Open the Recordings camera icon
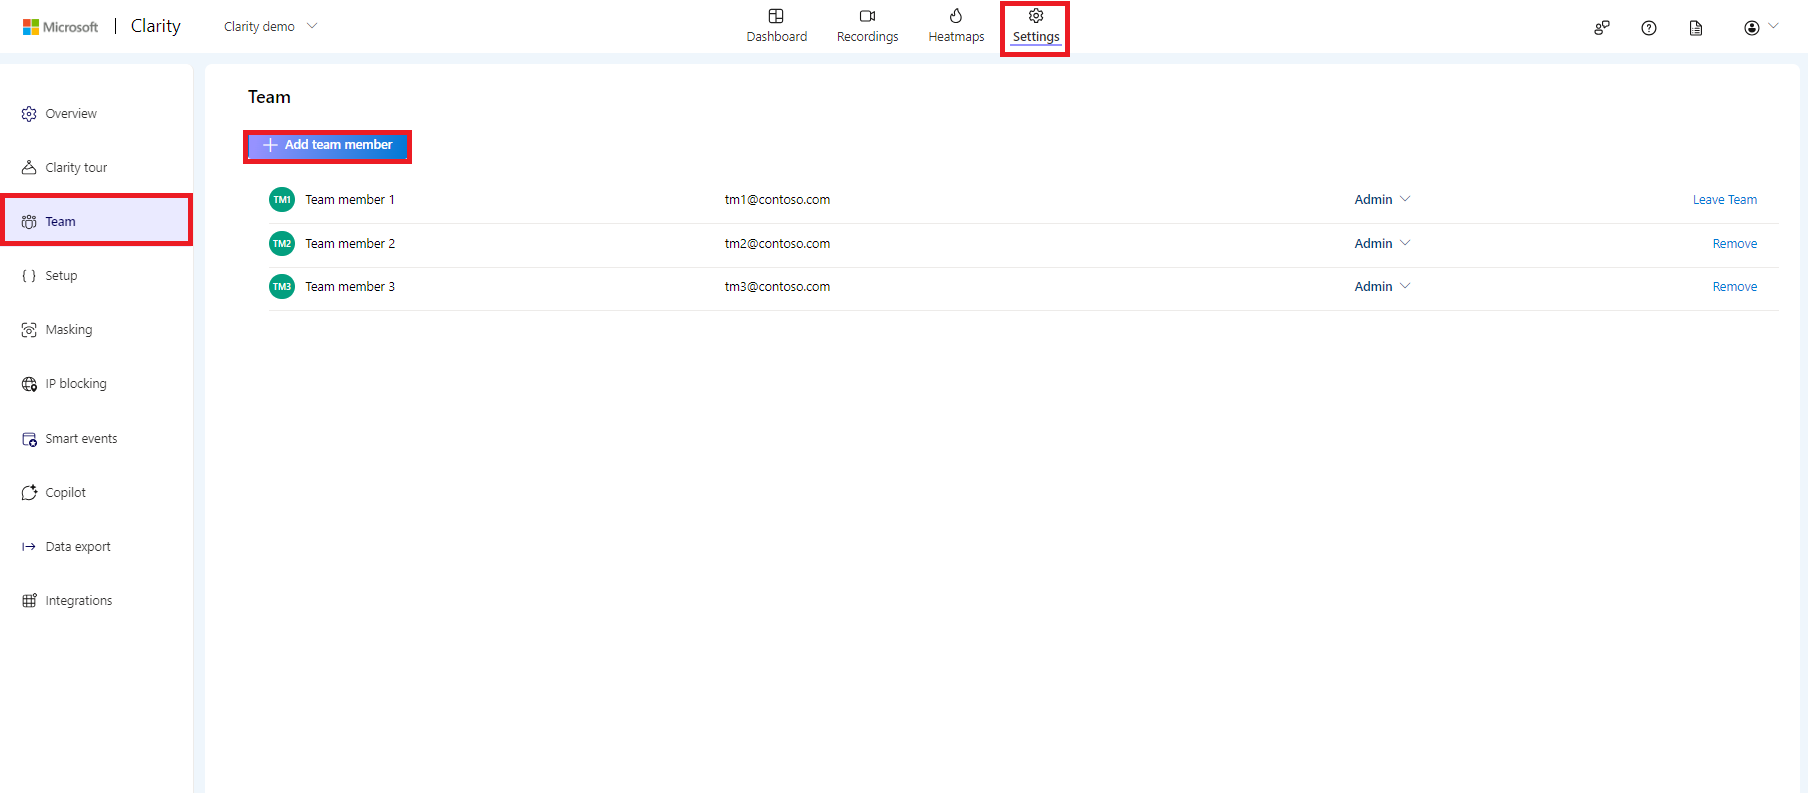1808x794 pixels. pos(867,16)
